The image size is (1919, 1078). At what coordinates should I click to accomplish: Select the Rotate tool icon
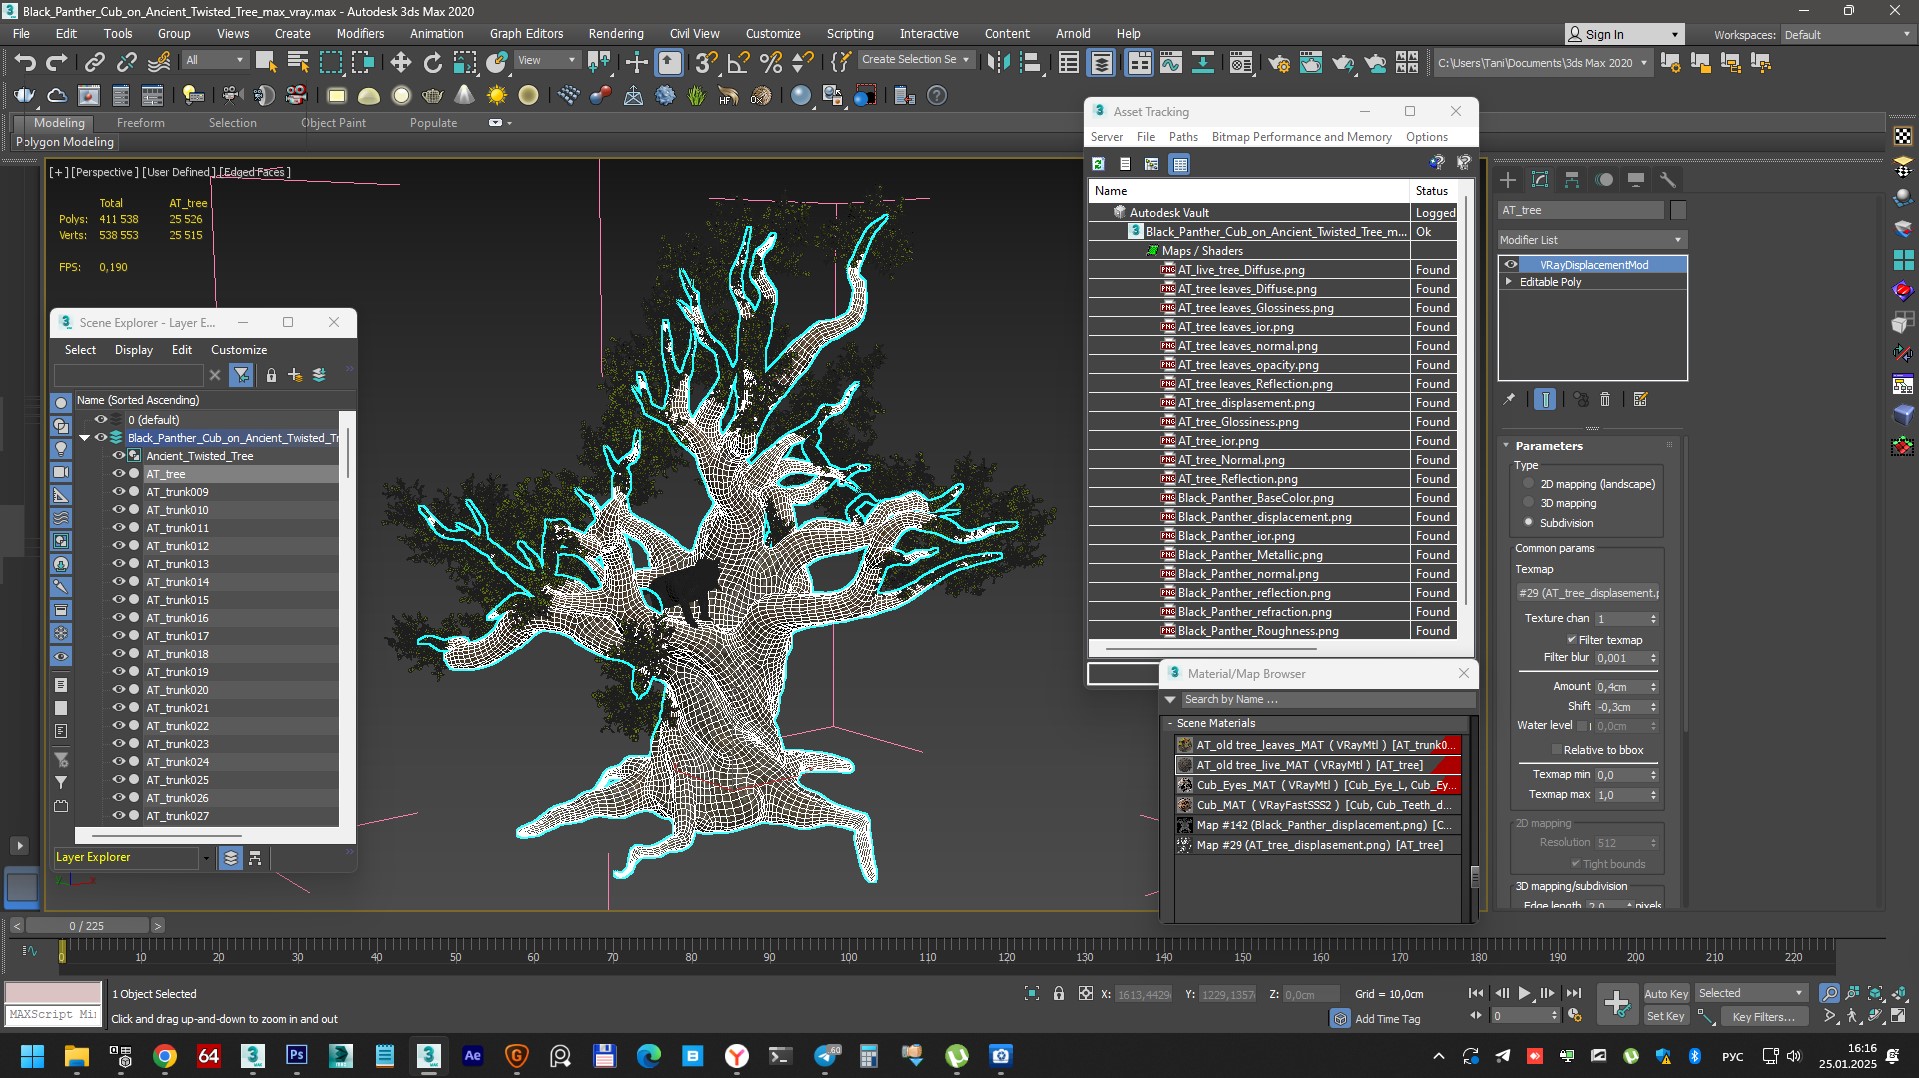point(432,63)
